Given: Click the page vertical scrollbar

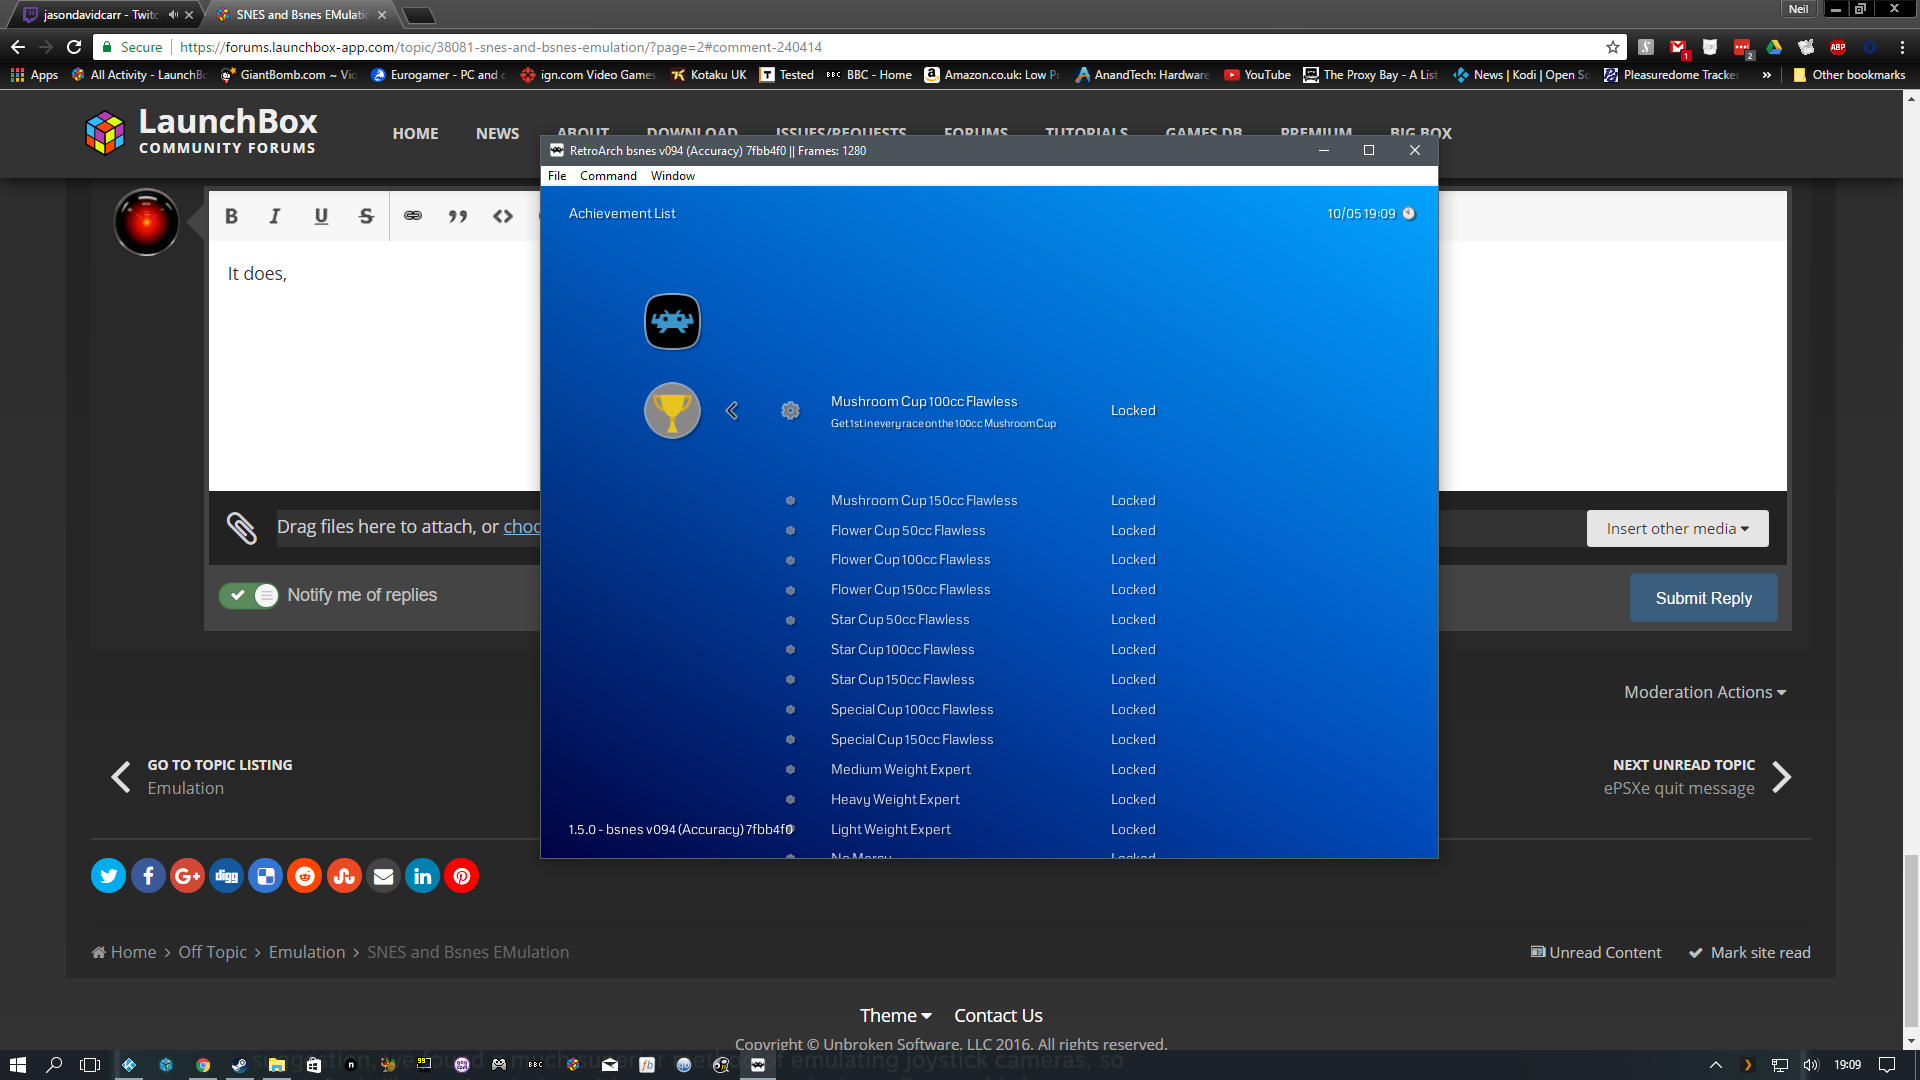Looking at the screenshot, I should pos(1911,940).
